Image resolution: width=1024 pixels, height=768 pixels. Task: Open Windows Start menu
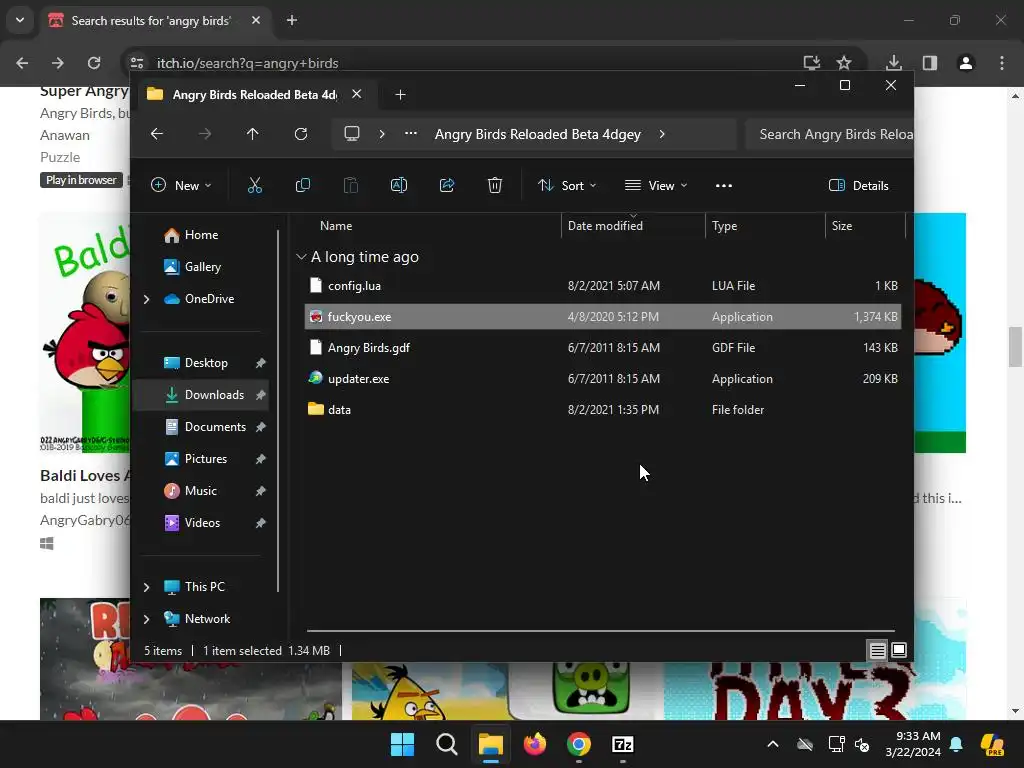(x=402, y=744)
